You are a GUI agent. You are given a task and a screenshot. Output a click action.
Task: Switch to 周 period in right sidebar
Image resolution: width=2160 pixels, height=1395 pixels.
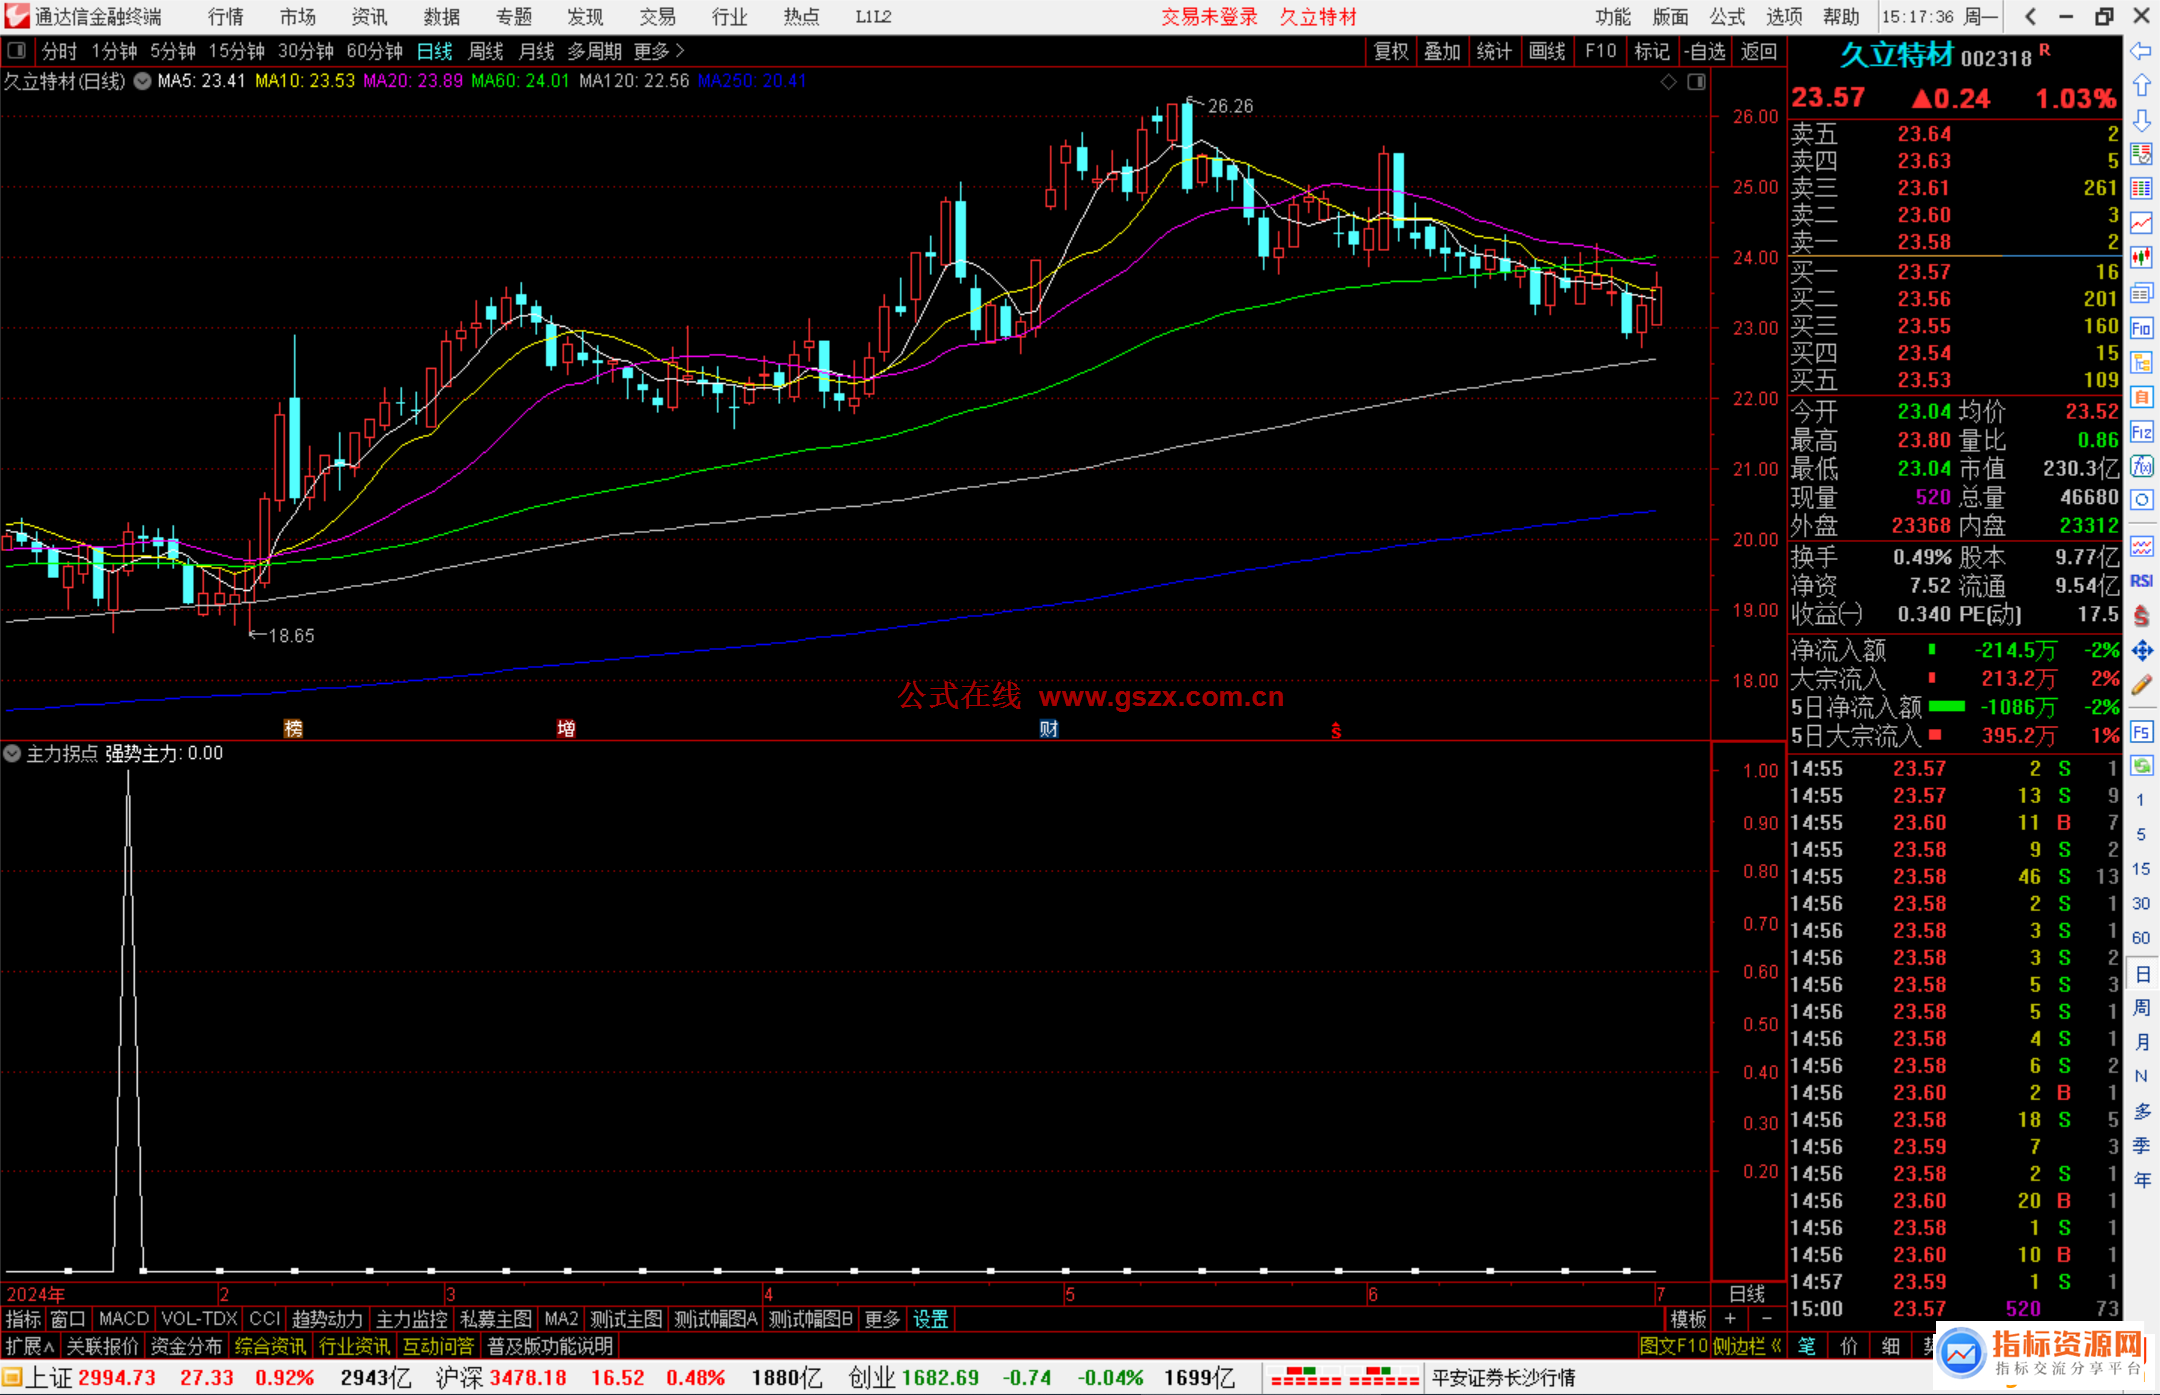tap(2141, 1007)
